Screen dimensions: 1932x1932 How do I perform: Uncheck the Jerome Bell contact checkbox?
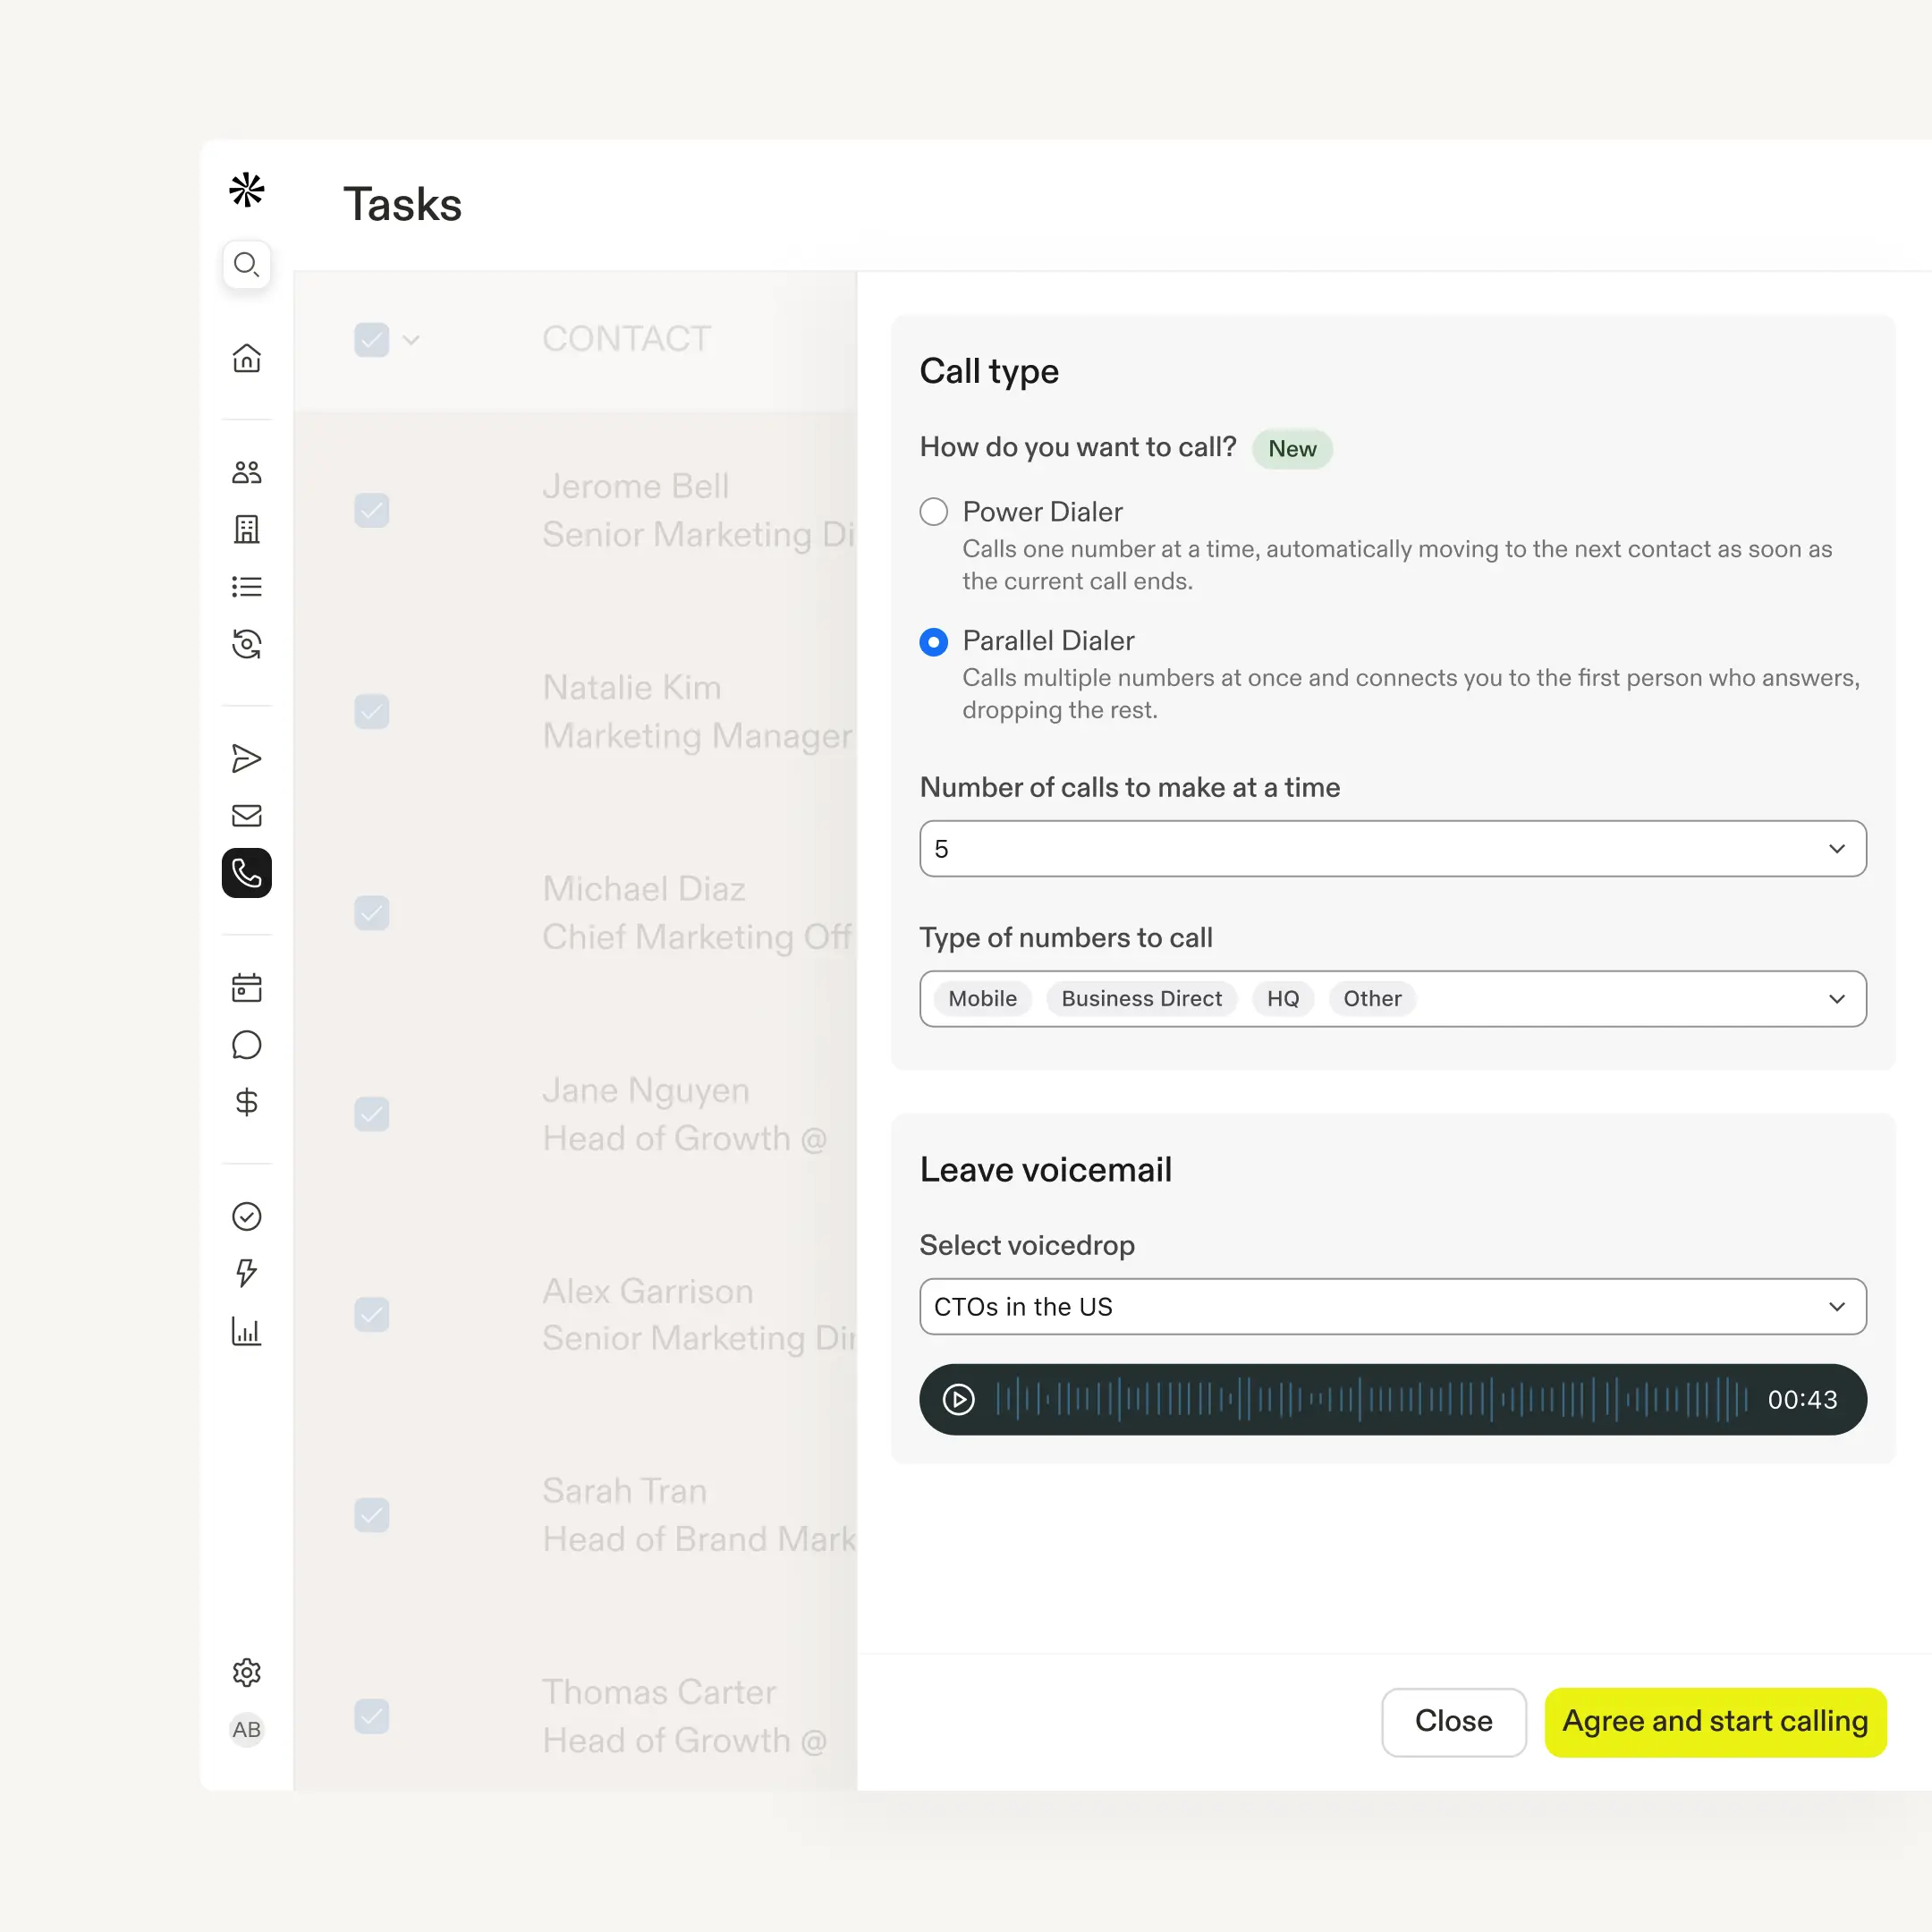pos(371,511)
